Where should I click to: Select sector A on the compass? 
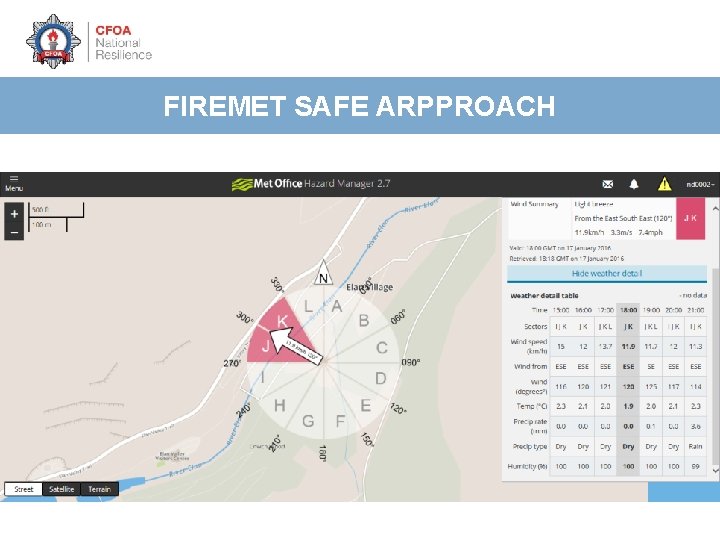point(337,306)
